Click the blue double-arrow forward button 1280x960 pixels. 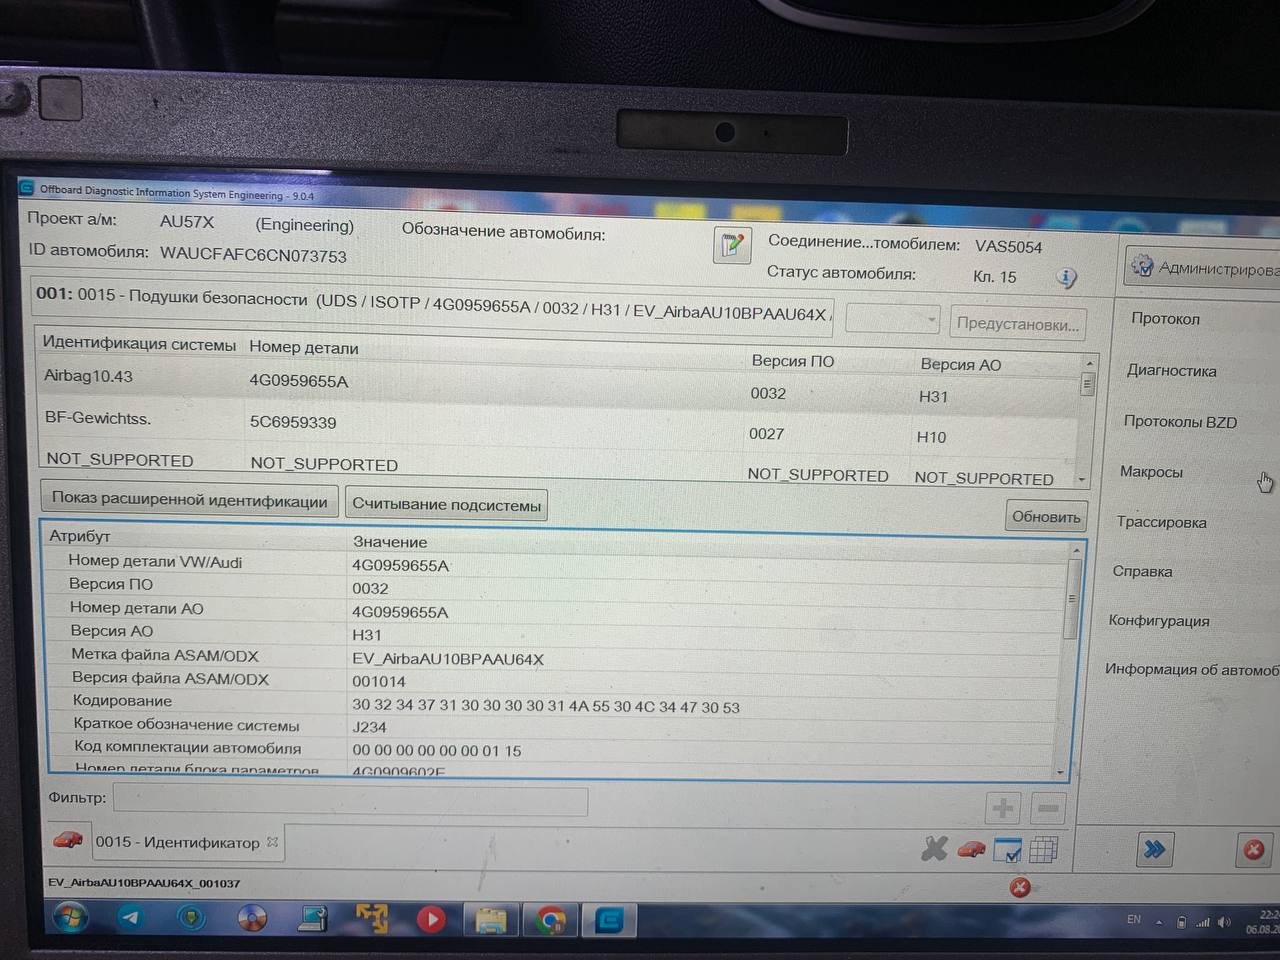1155,850
